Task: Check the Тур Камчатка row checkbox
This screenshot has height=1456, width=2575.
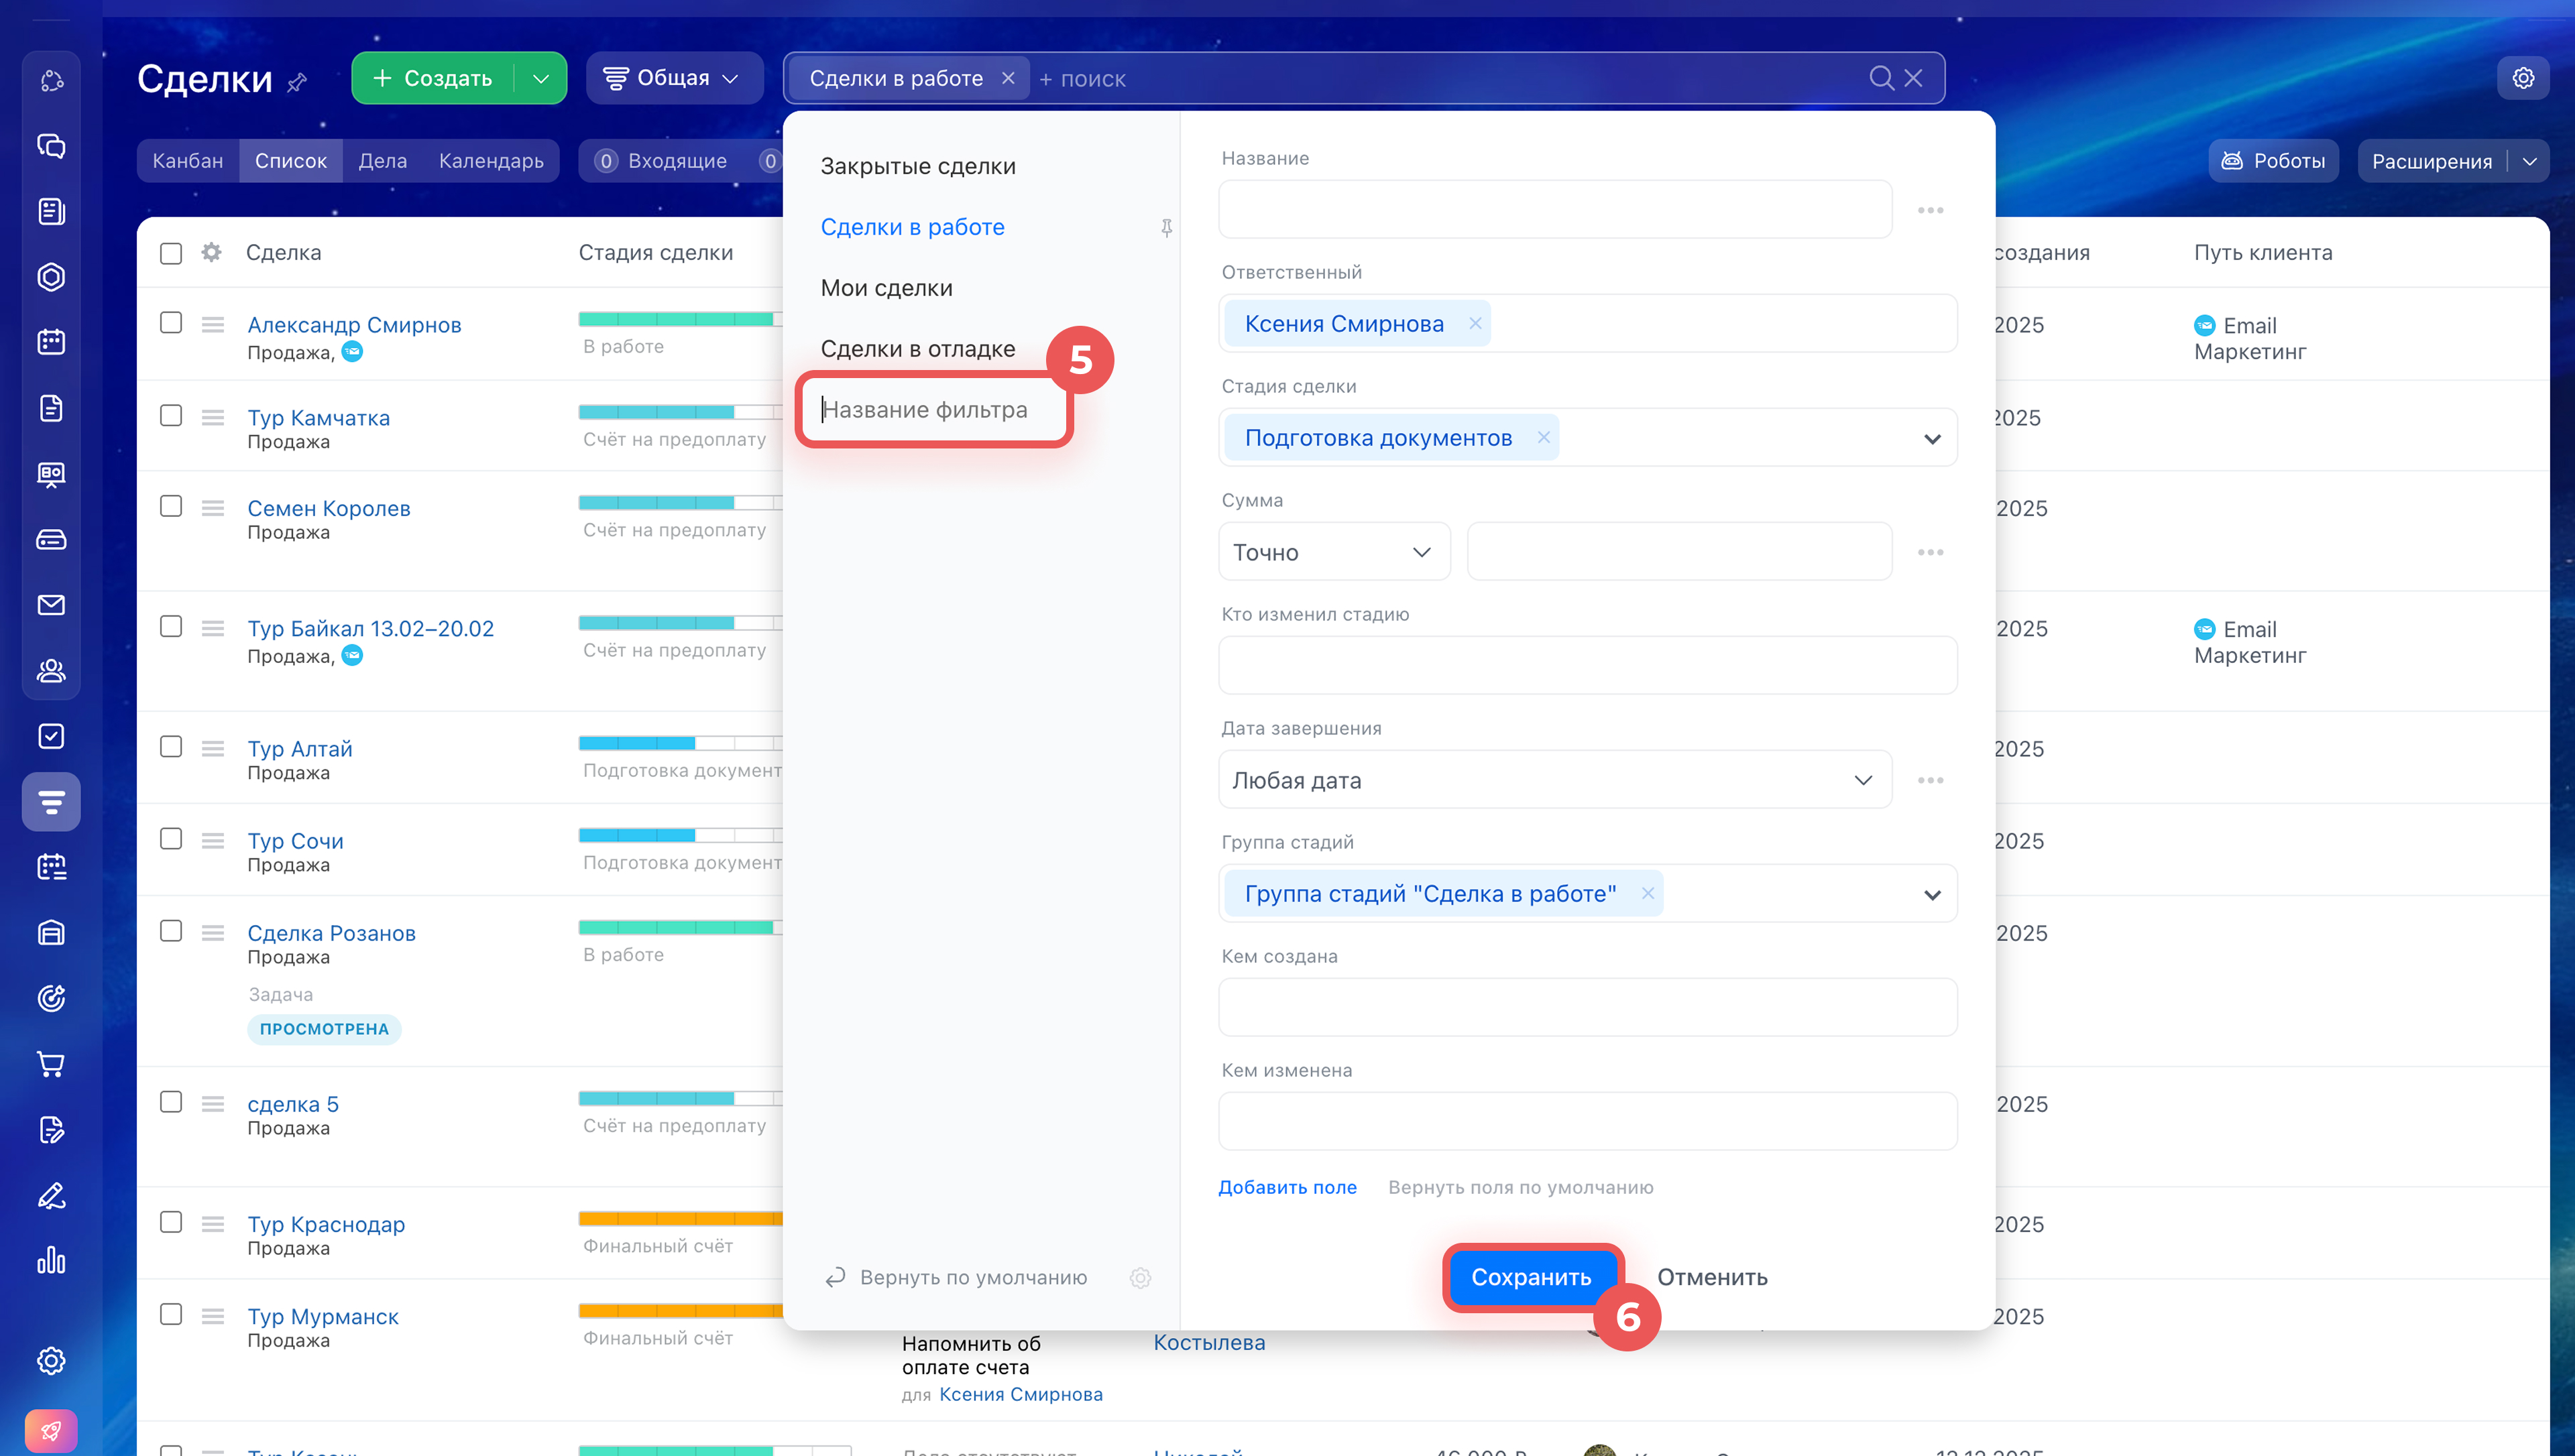Action: pyautogui.click(x=171, y=416)
